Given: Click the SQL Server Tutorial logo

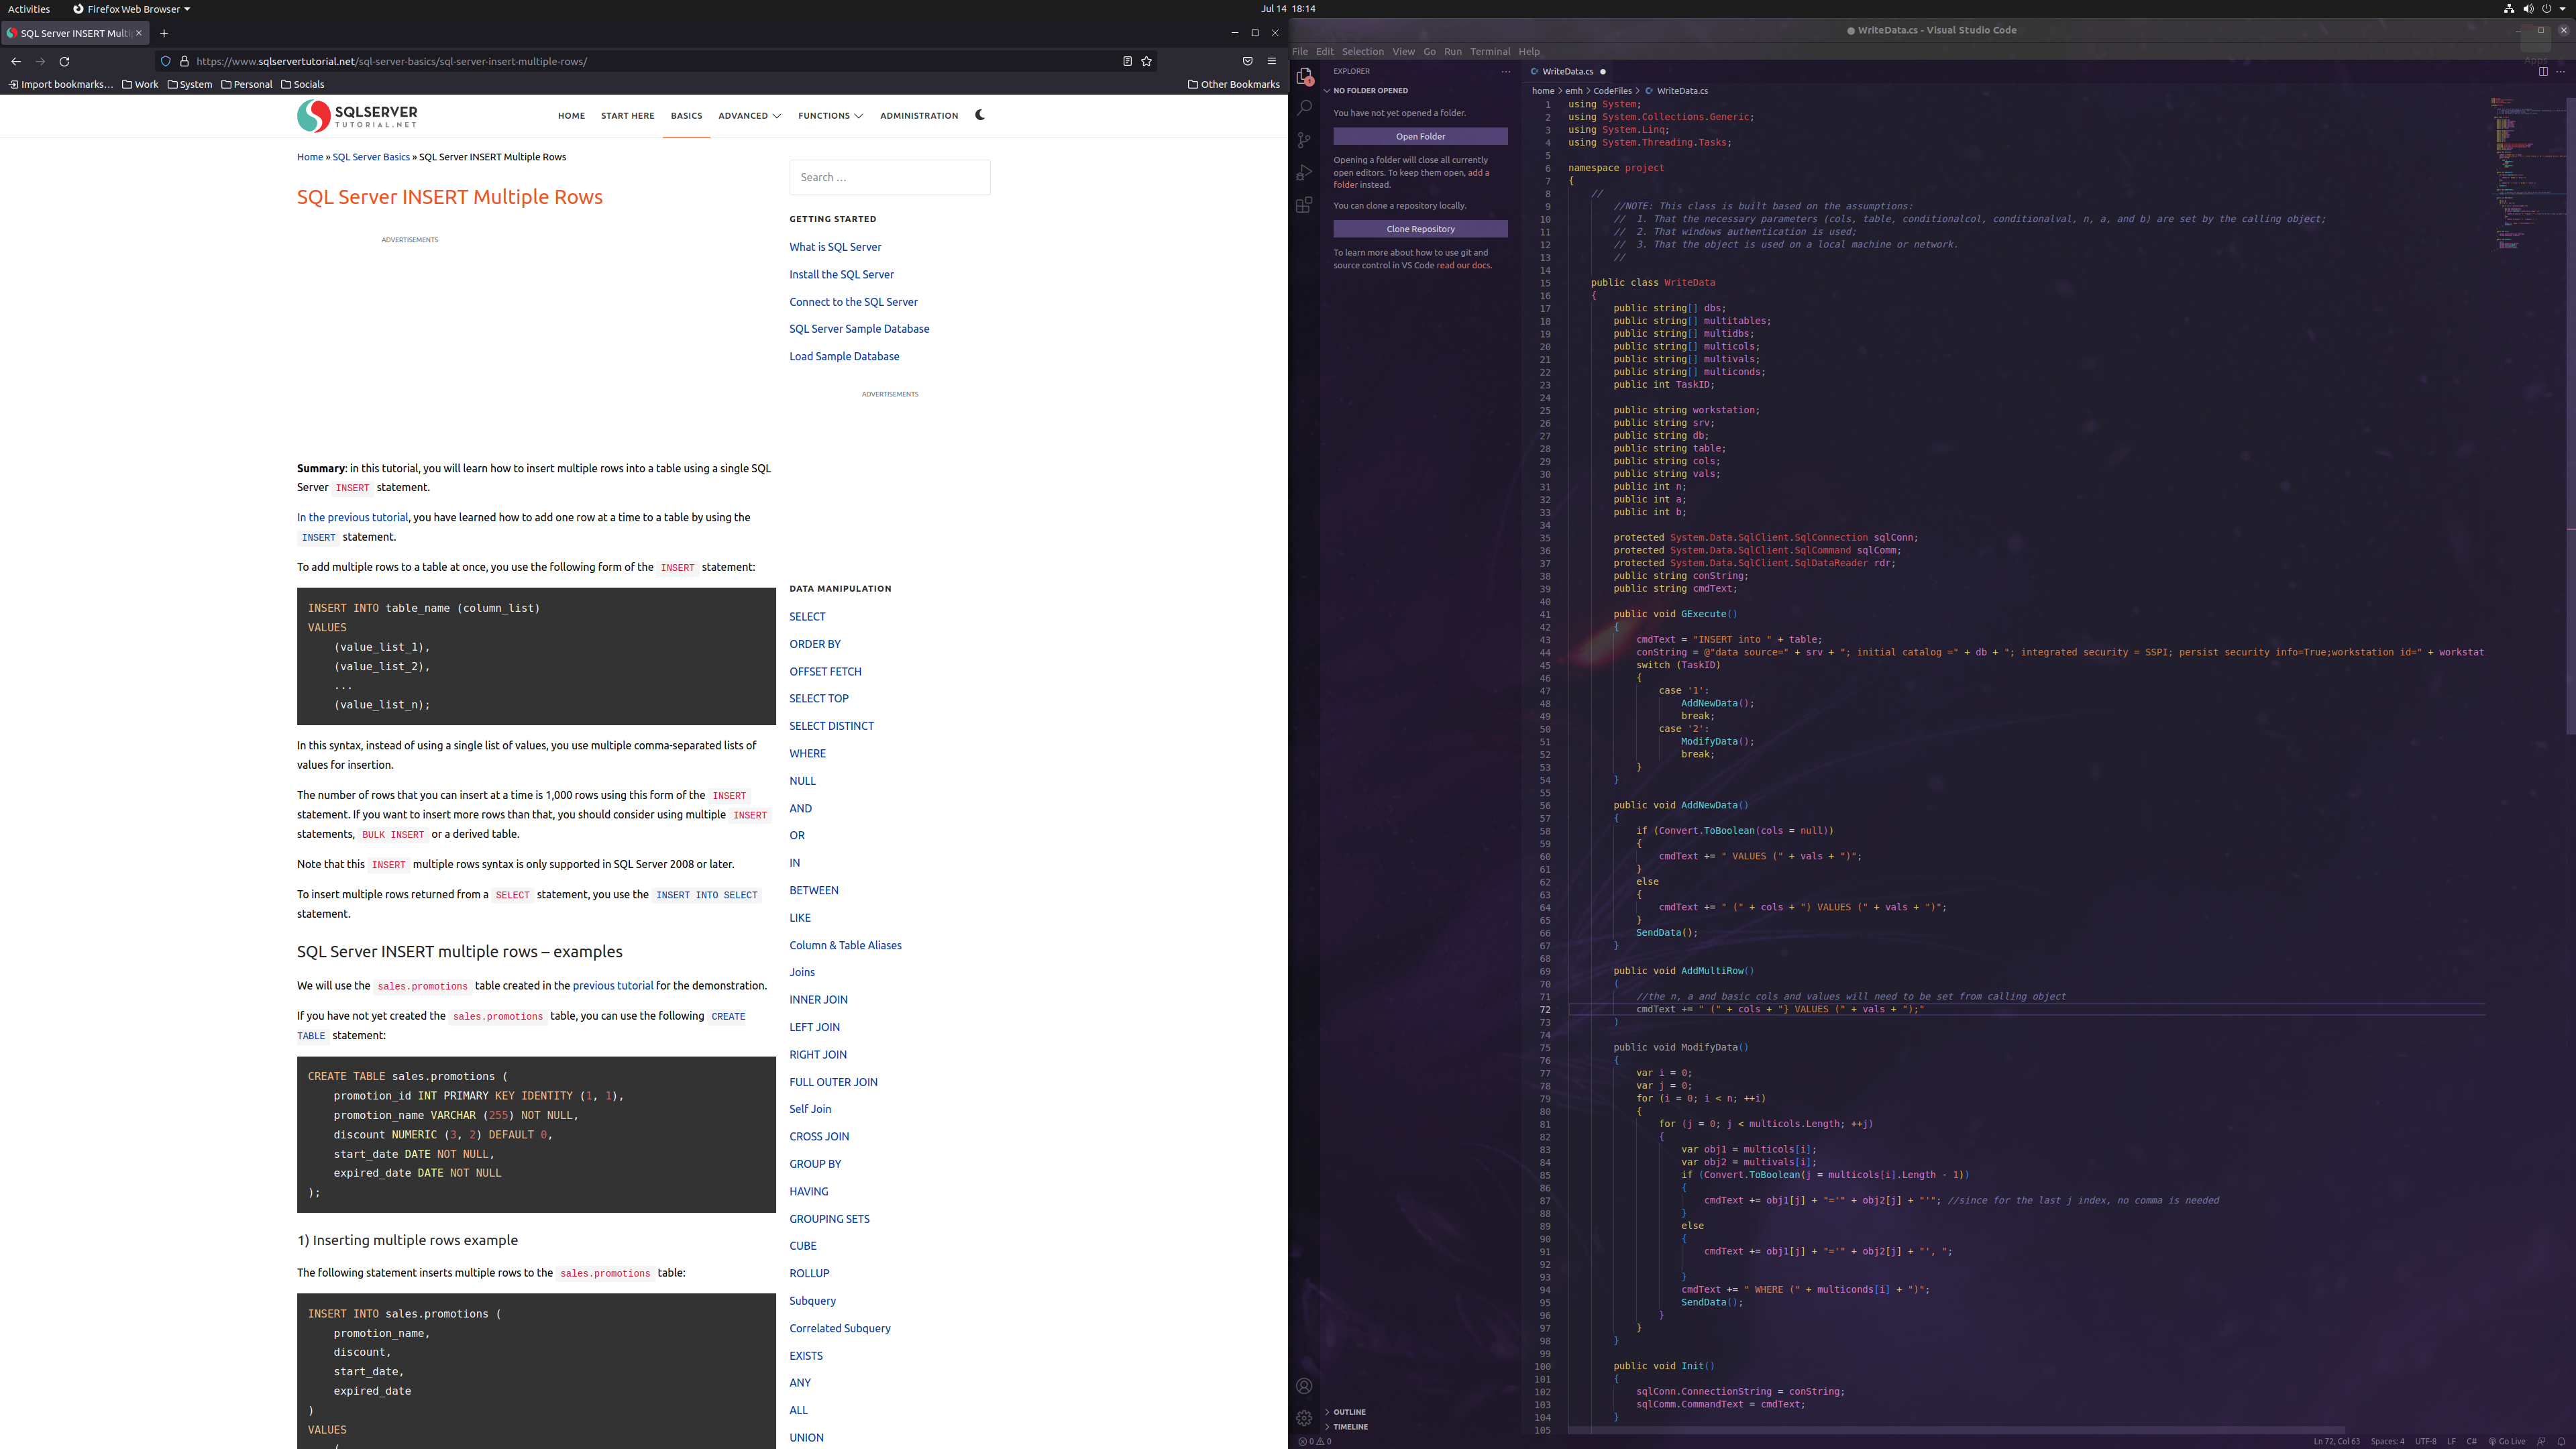Looking at the screenshot, I should point(357,116).
